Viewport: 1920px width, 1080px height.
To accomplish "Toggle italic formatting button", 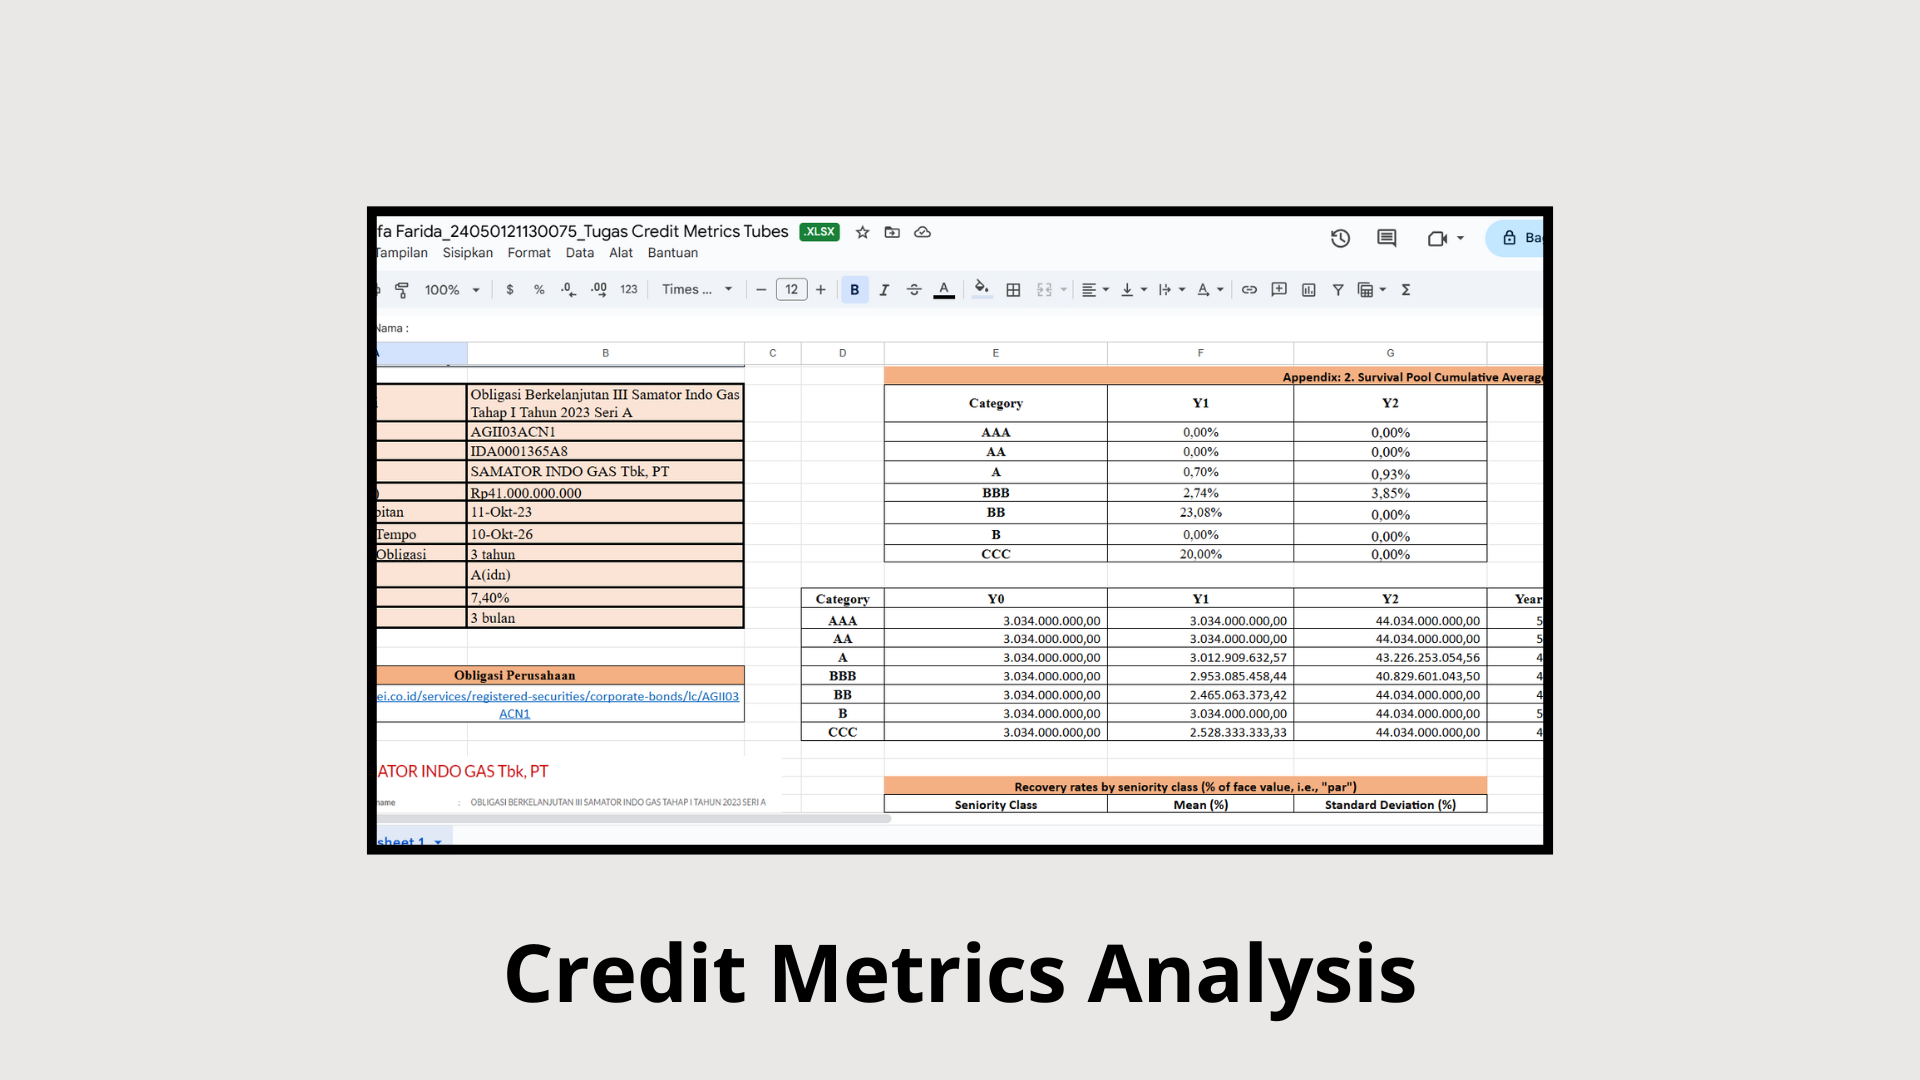I will (884, 290).
